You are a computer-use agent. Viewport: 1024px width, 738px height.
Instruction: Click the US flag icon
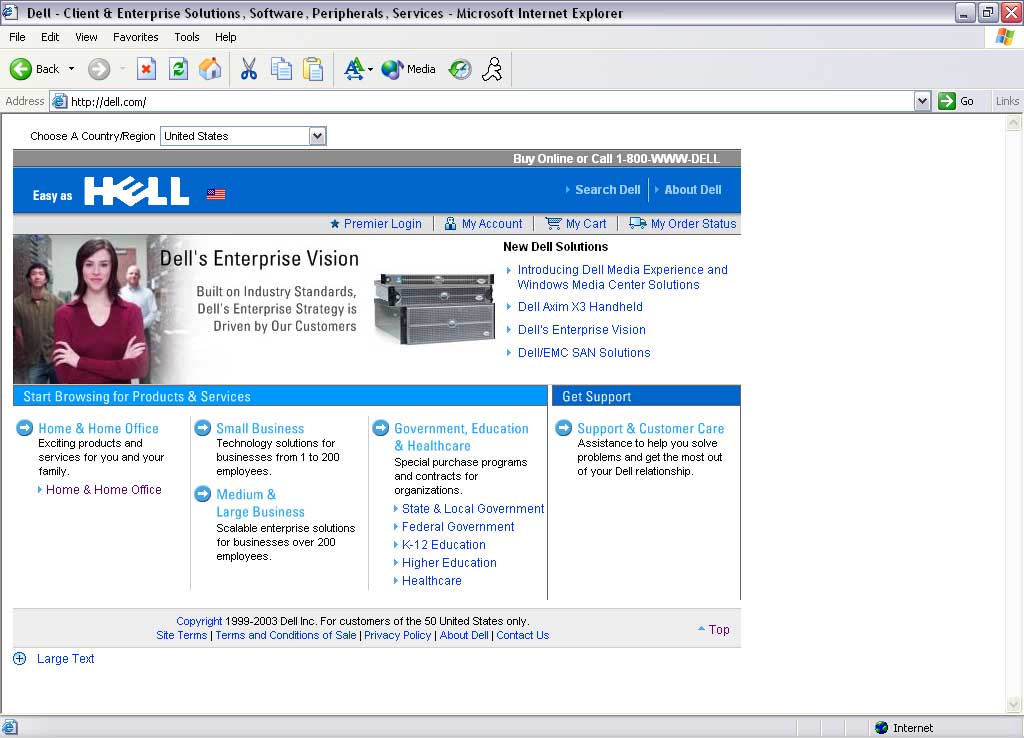click(216, 194)
